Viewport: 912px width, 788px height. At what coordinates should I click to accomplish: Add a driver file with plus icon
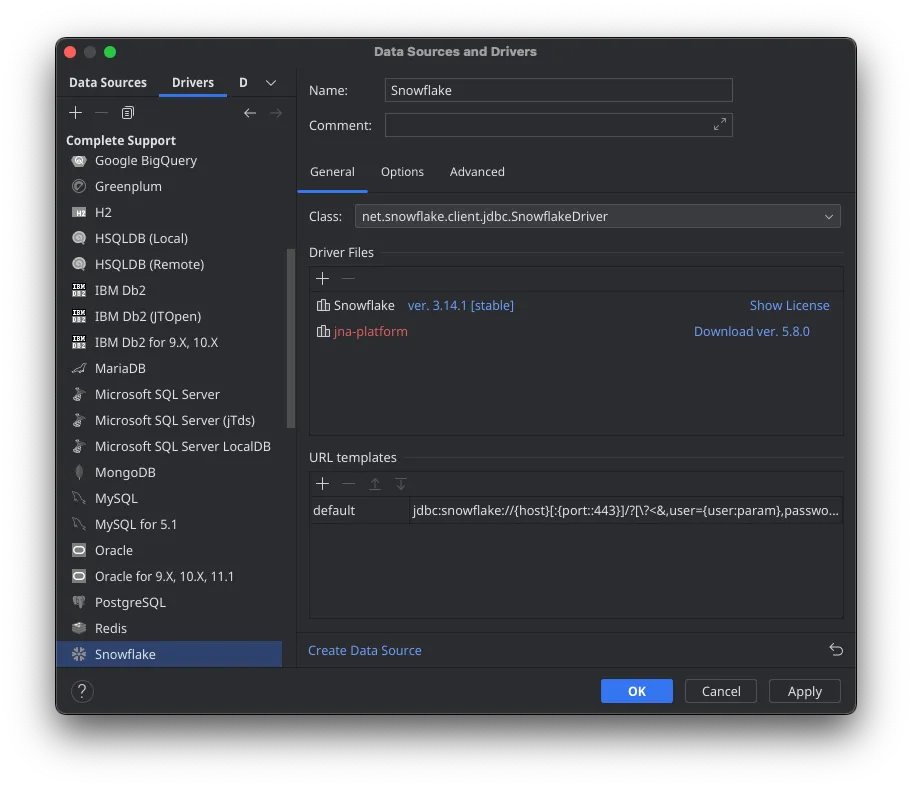point(322,279)
